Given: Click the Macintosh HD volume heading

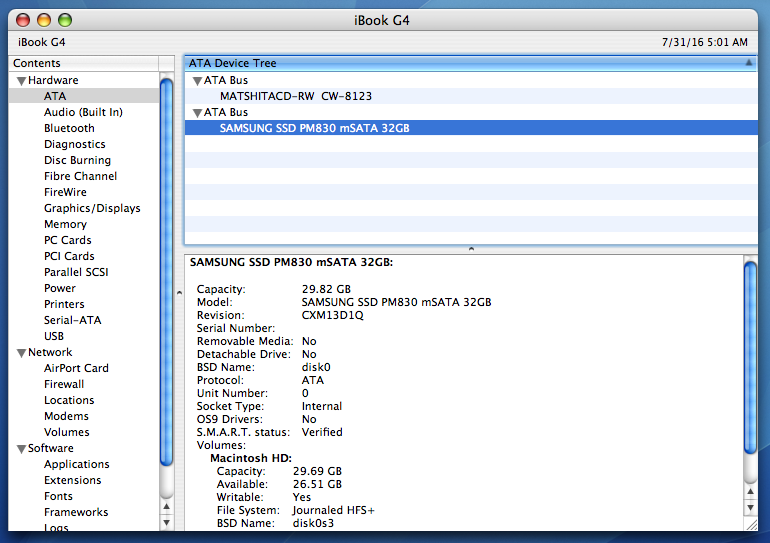Looking at the screenshot, I should tap(251, 459).
